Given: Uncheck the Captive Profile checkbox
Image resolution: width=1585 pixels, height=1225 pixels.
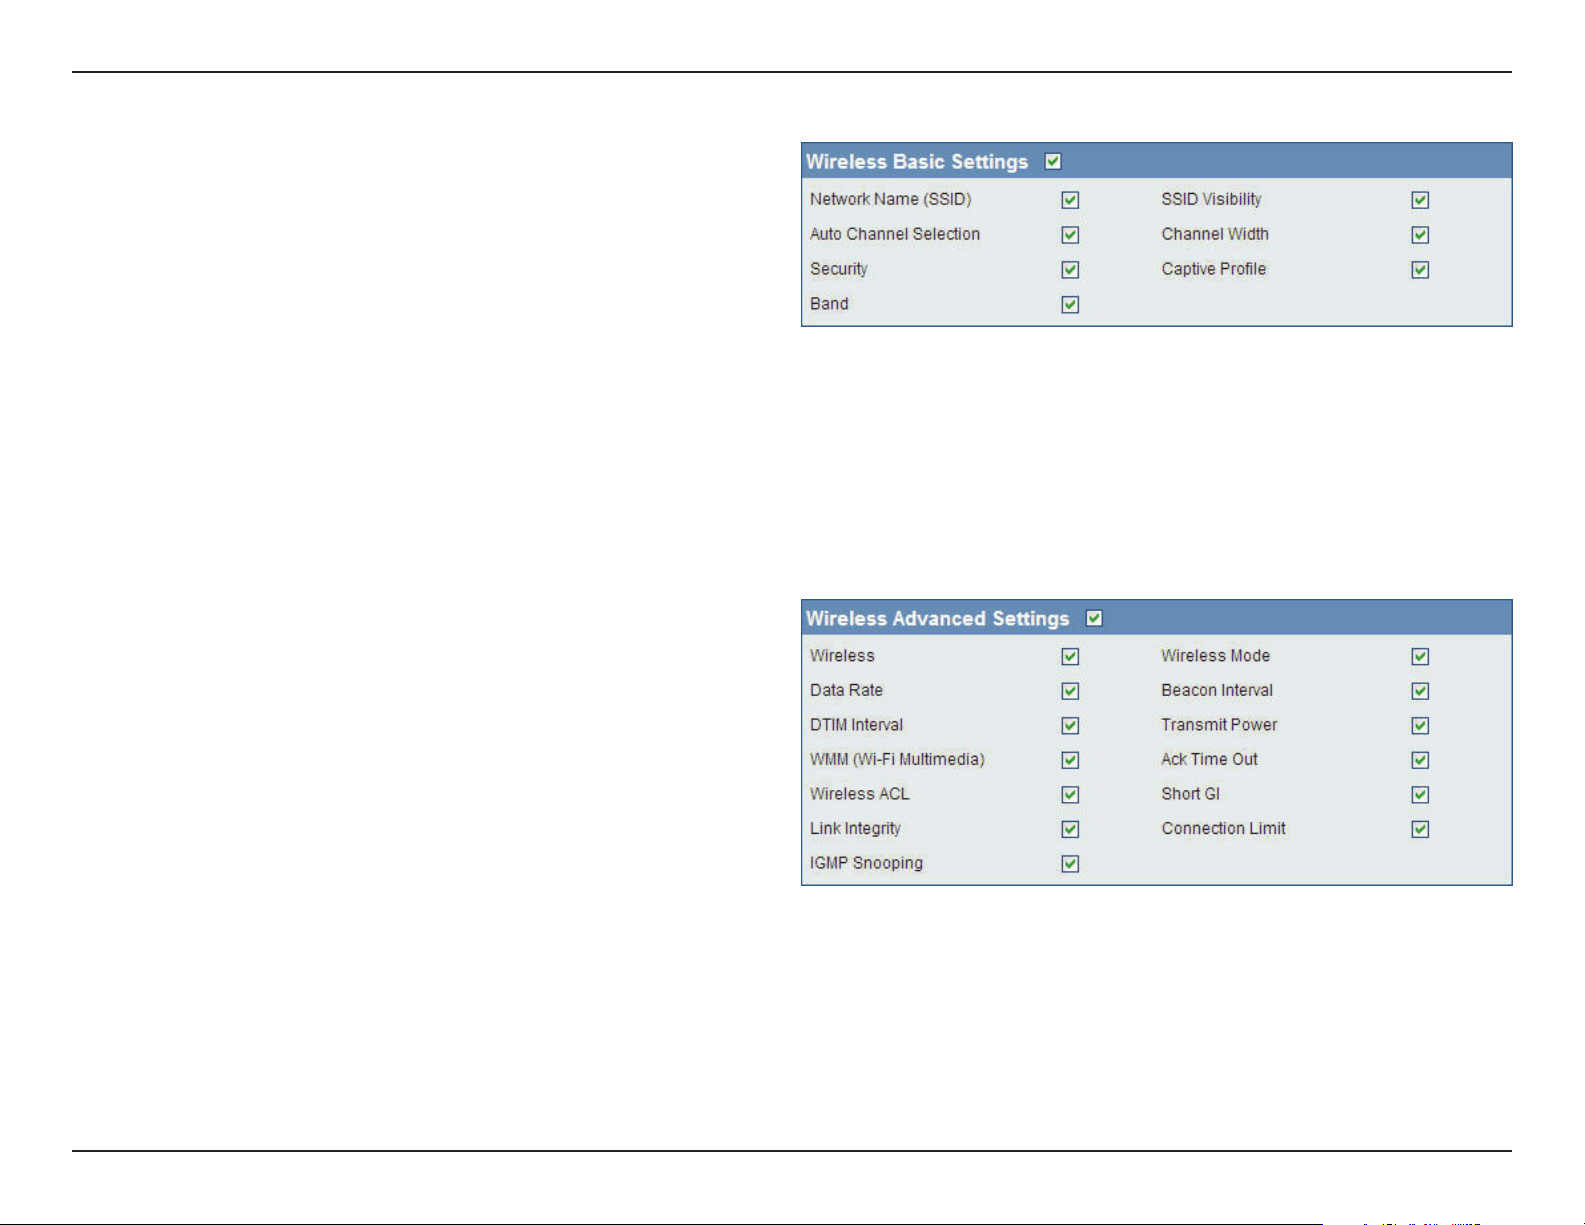Looking at the screenshot, I should [x=1420, y=270].
